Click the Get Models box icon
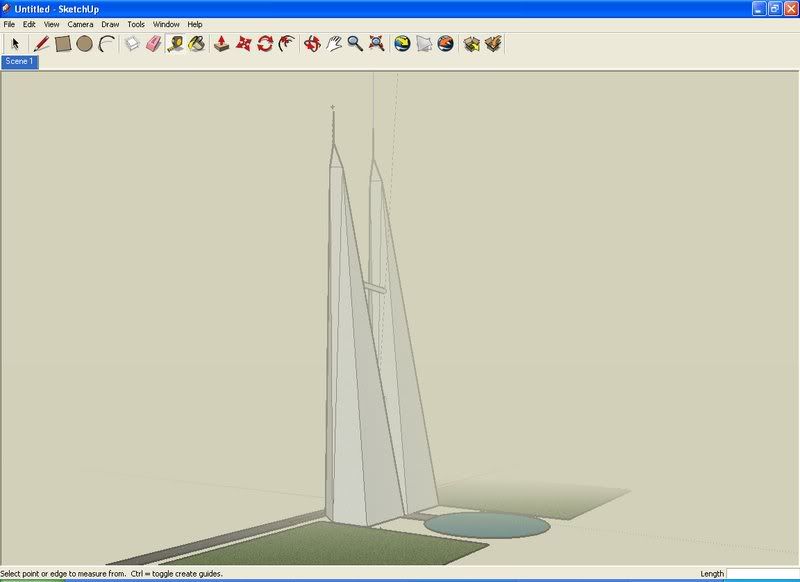800x582 pixels. pos(471,44)
